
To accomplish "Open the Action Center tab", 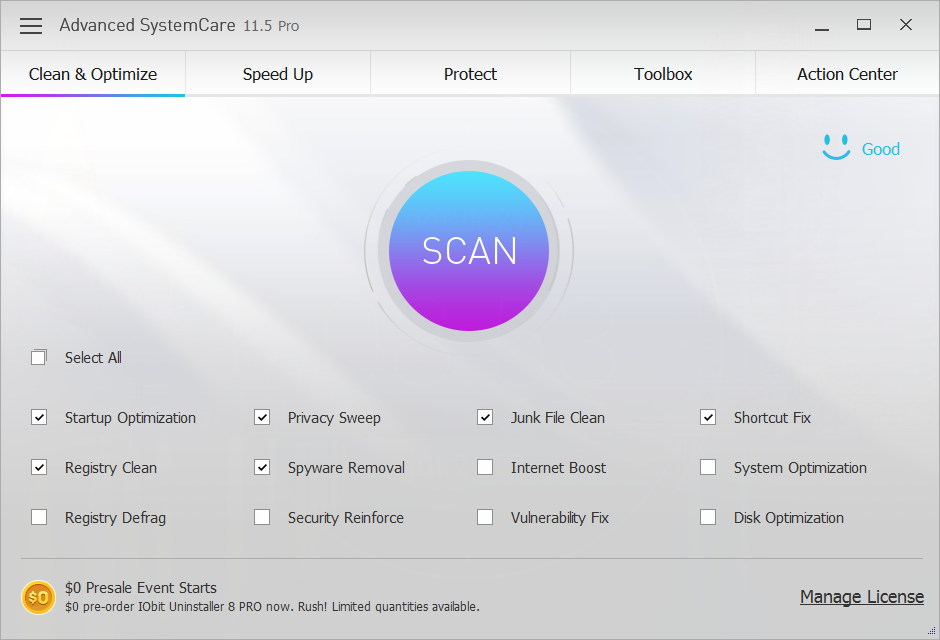I will coord(847,74).
